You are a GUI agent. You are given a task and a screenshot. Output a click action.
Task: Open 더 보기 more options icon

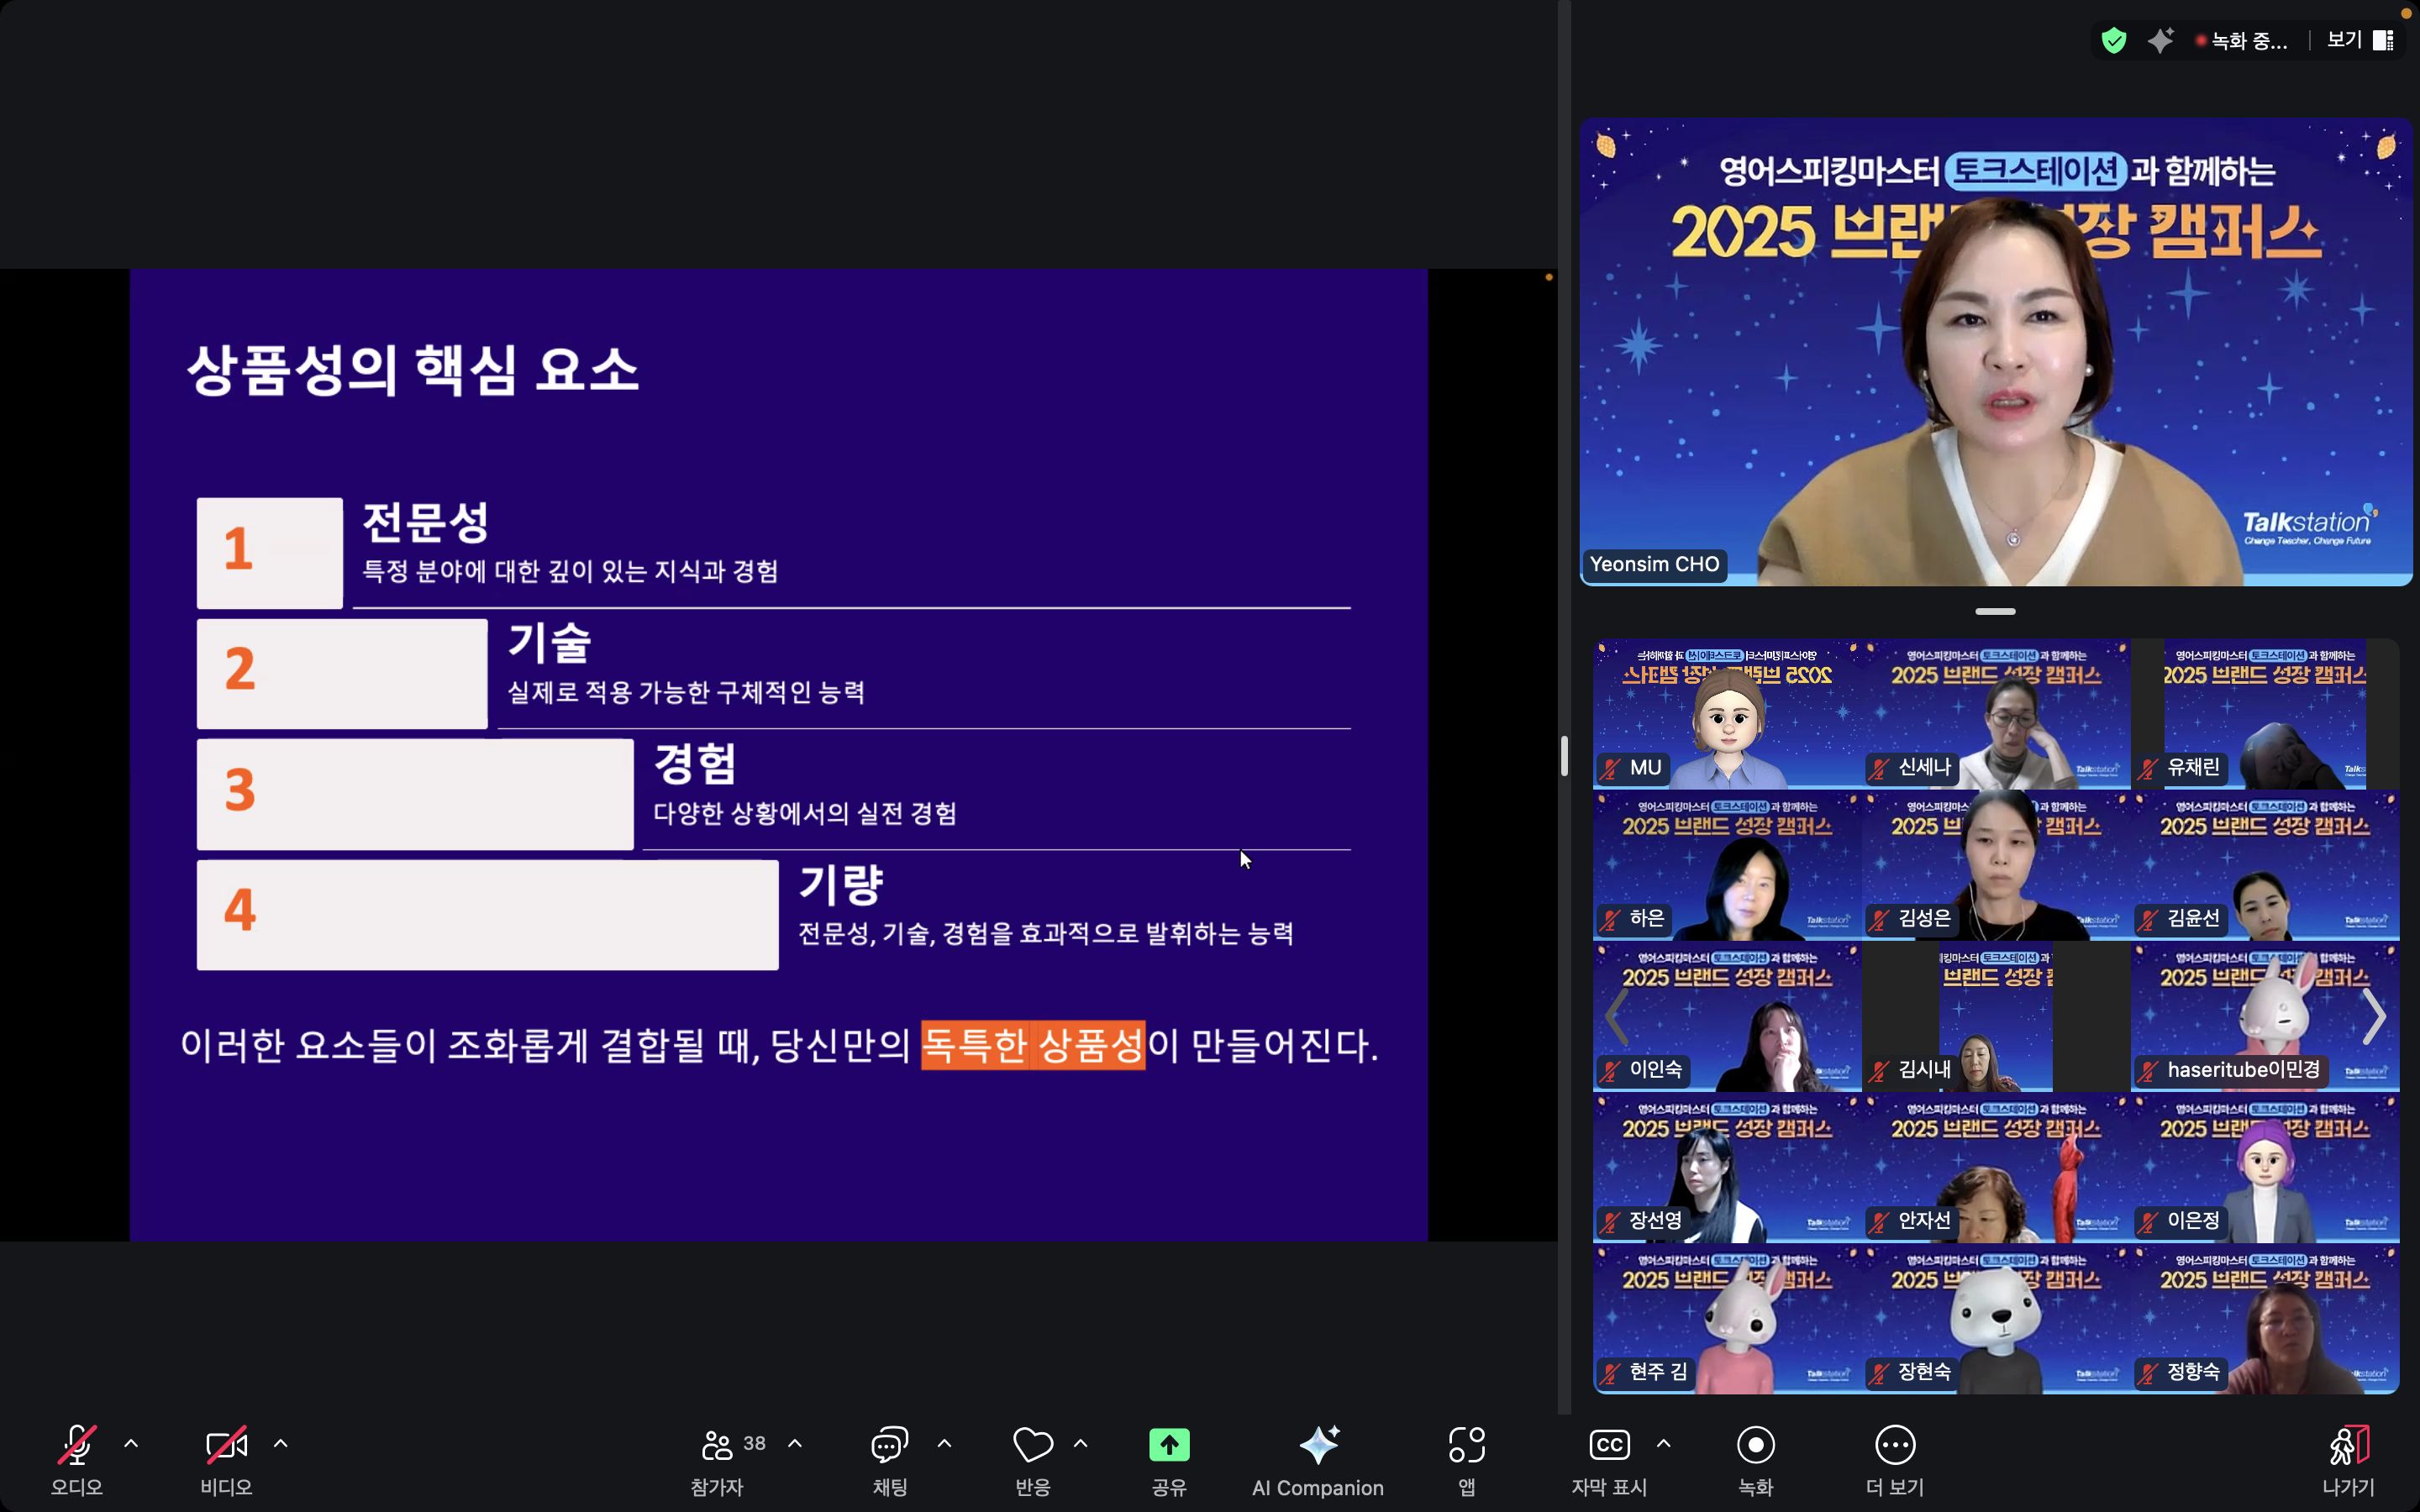(x=1895, y=1446)
